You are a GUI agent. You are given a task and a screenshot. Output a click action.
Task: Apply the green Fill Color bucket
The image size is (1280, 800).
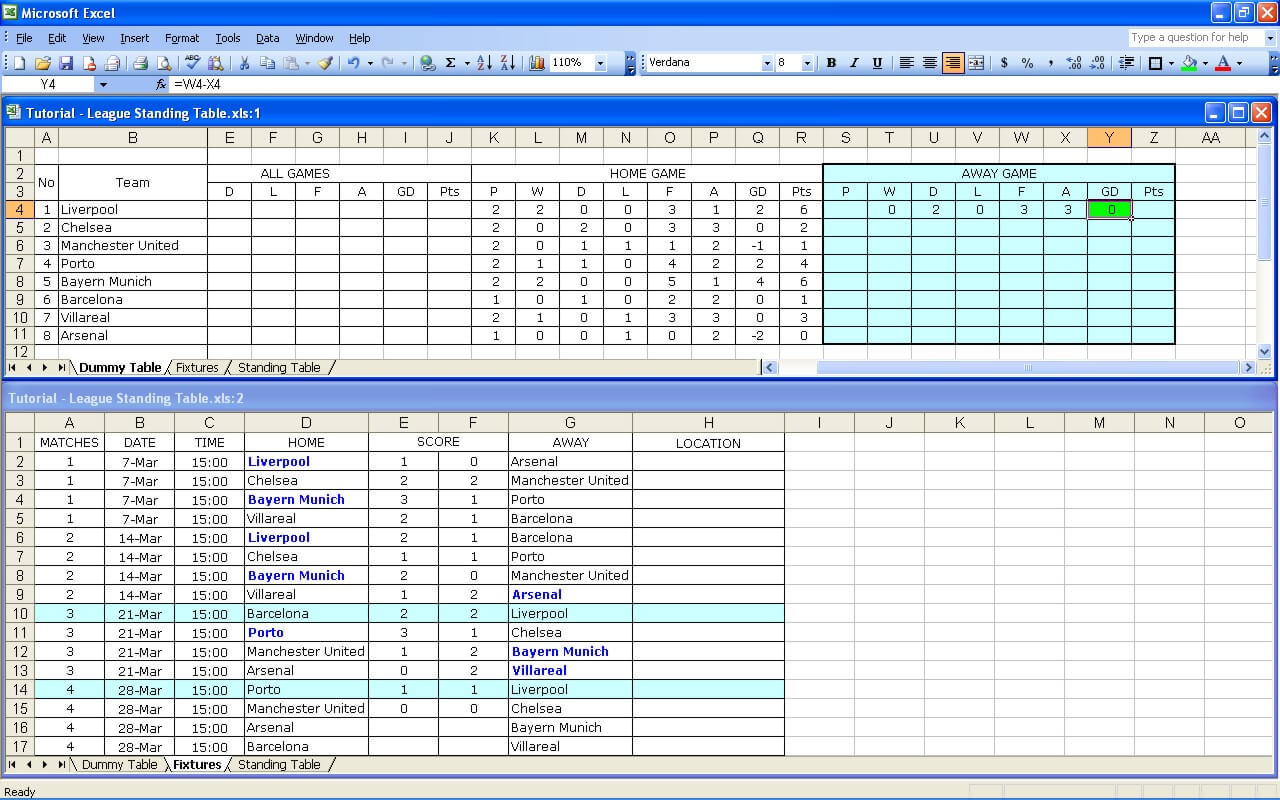click(1188, 63)
